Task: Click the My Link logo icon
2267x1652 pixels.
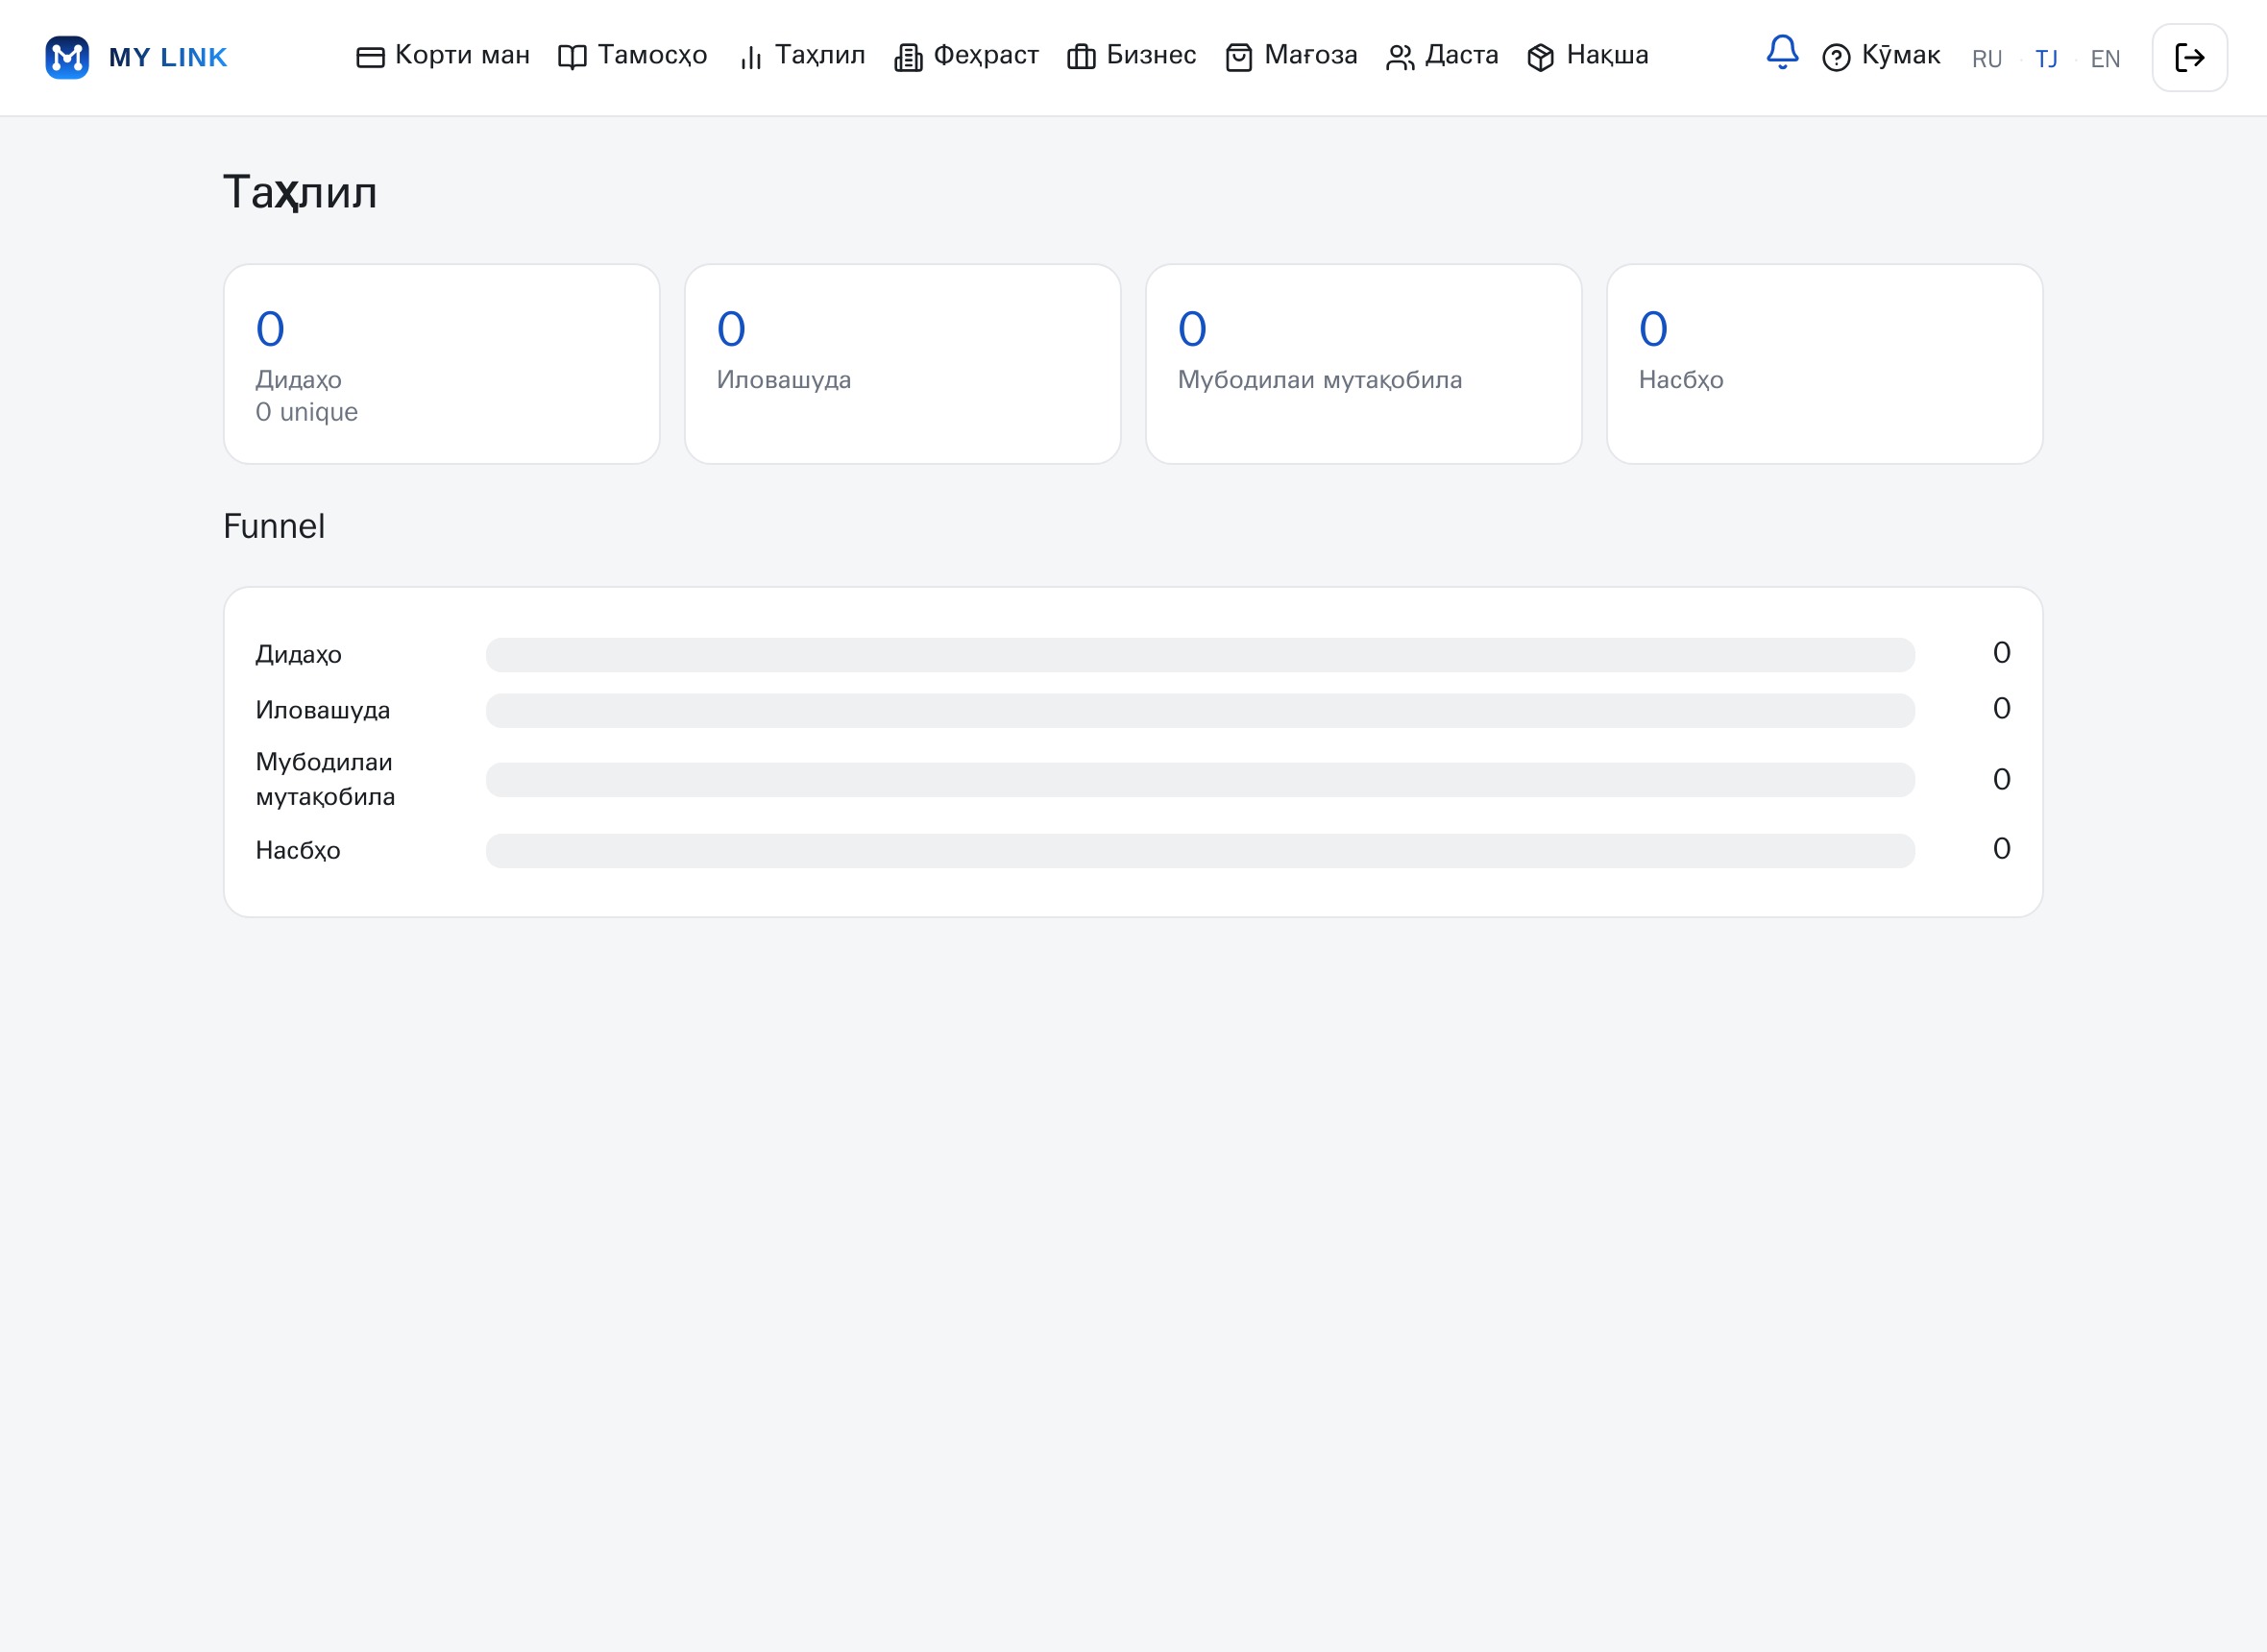Action: coord(67,57)
